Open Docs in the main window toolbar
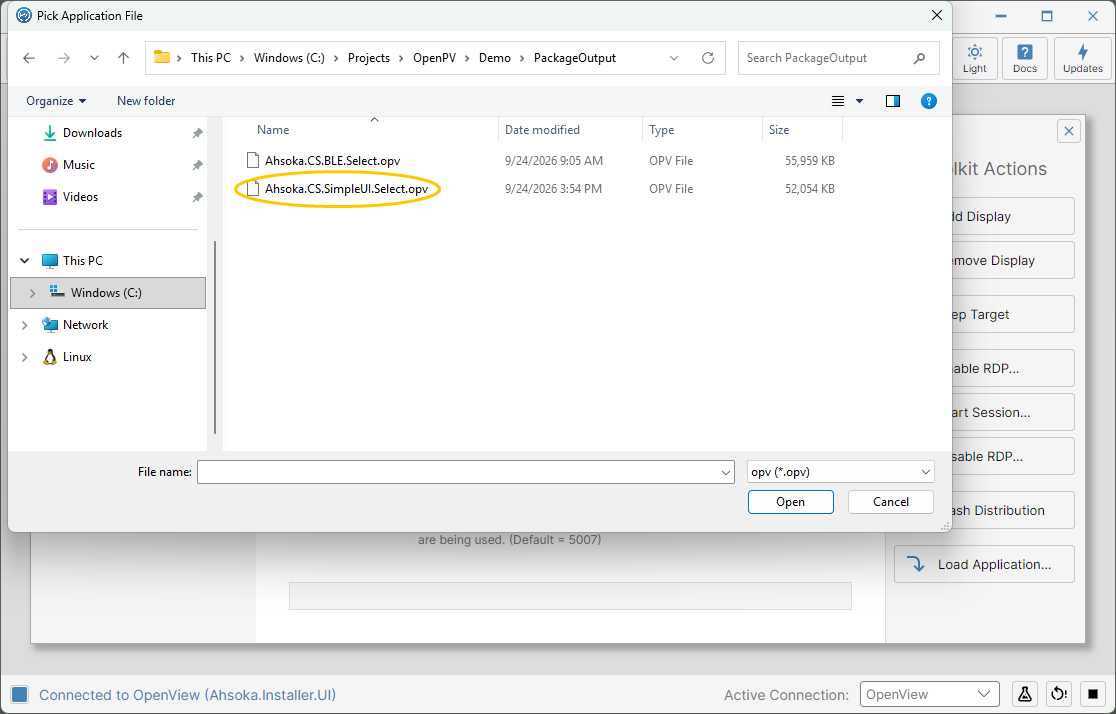 pos(1025,58)
